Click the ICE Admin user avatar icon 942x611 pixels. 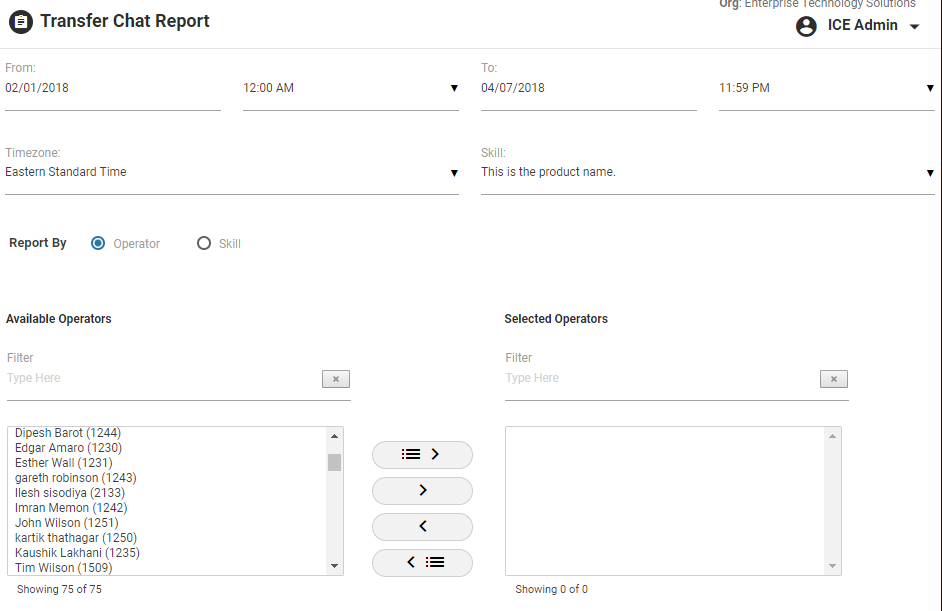tap(806, 26)
